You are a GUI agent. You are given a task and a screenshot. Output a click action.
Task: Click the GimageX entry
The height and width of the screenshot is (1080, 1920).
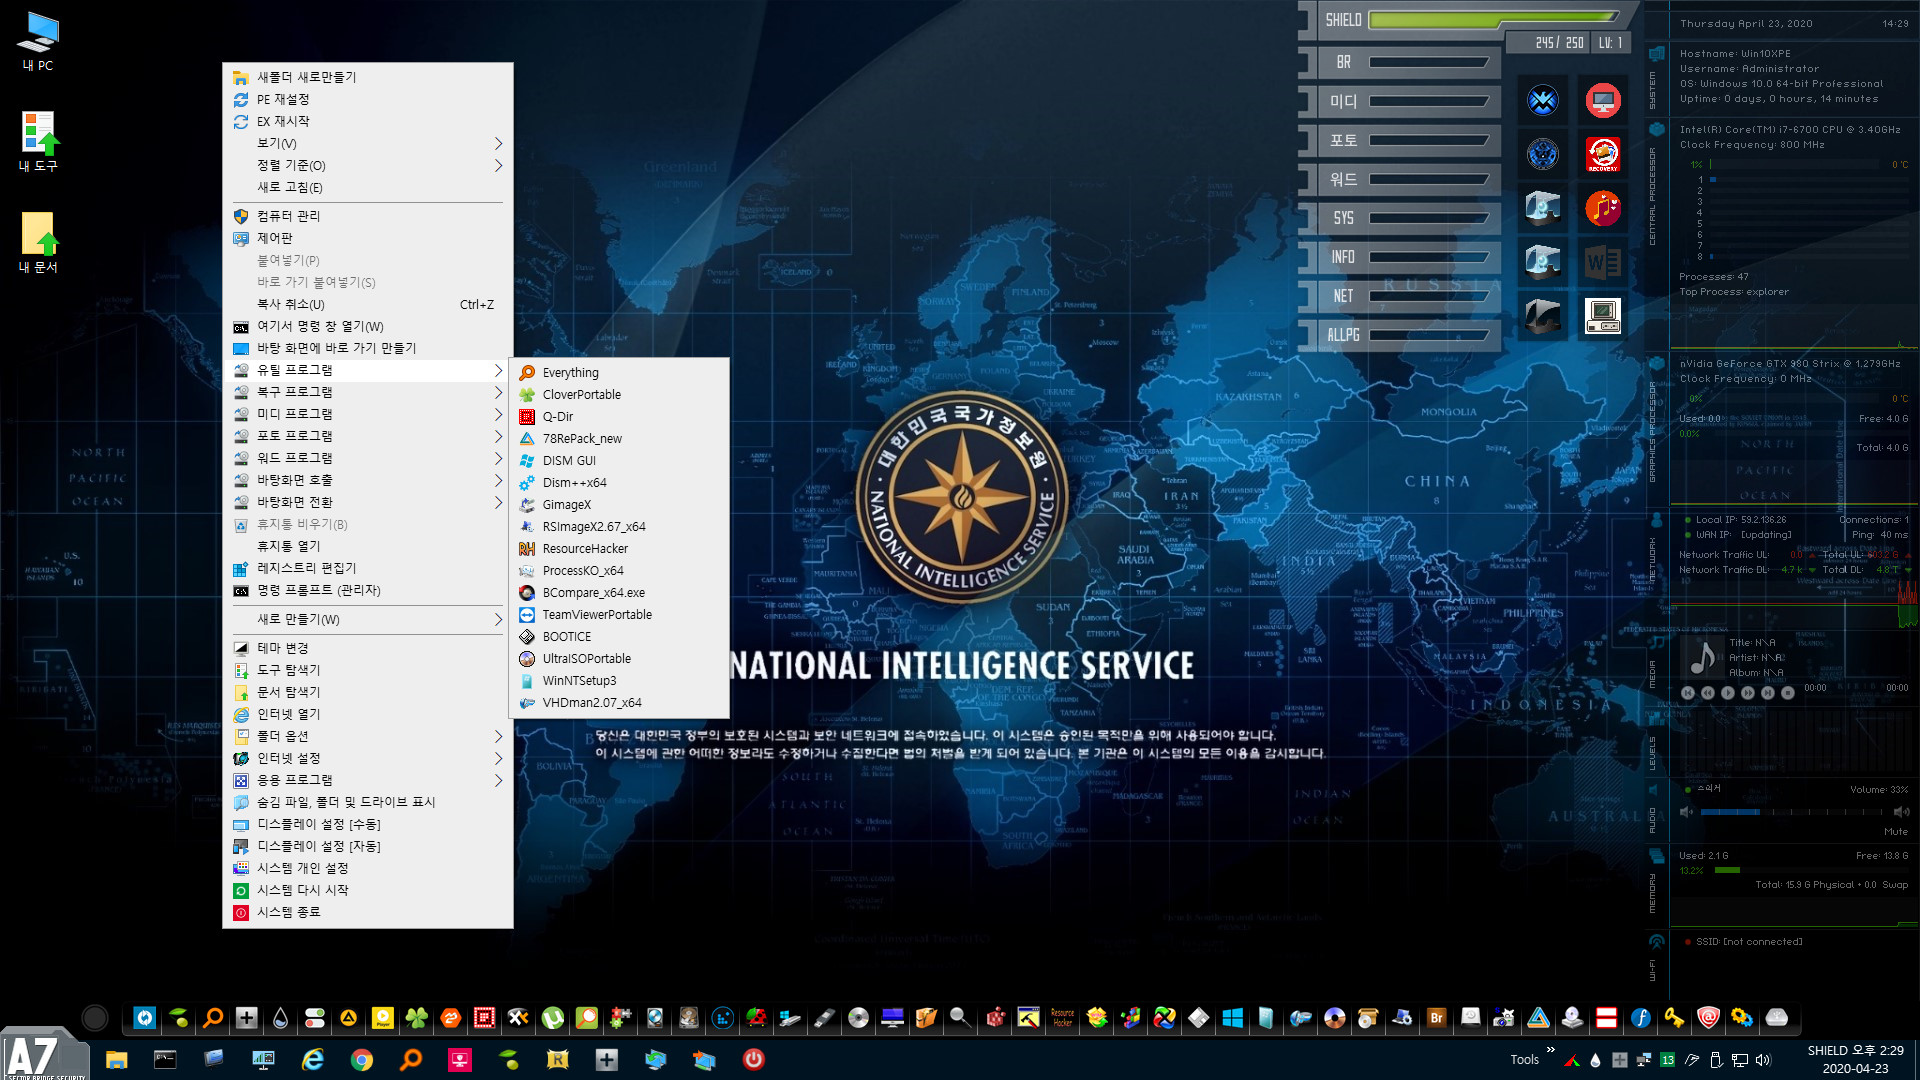(x=619, y=504)
